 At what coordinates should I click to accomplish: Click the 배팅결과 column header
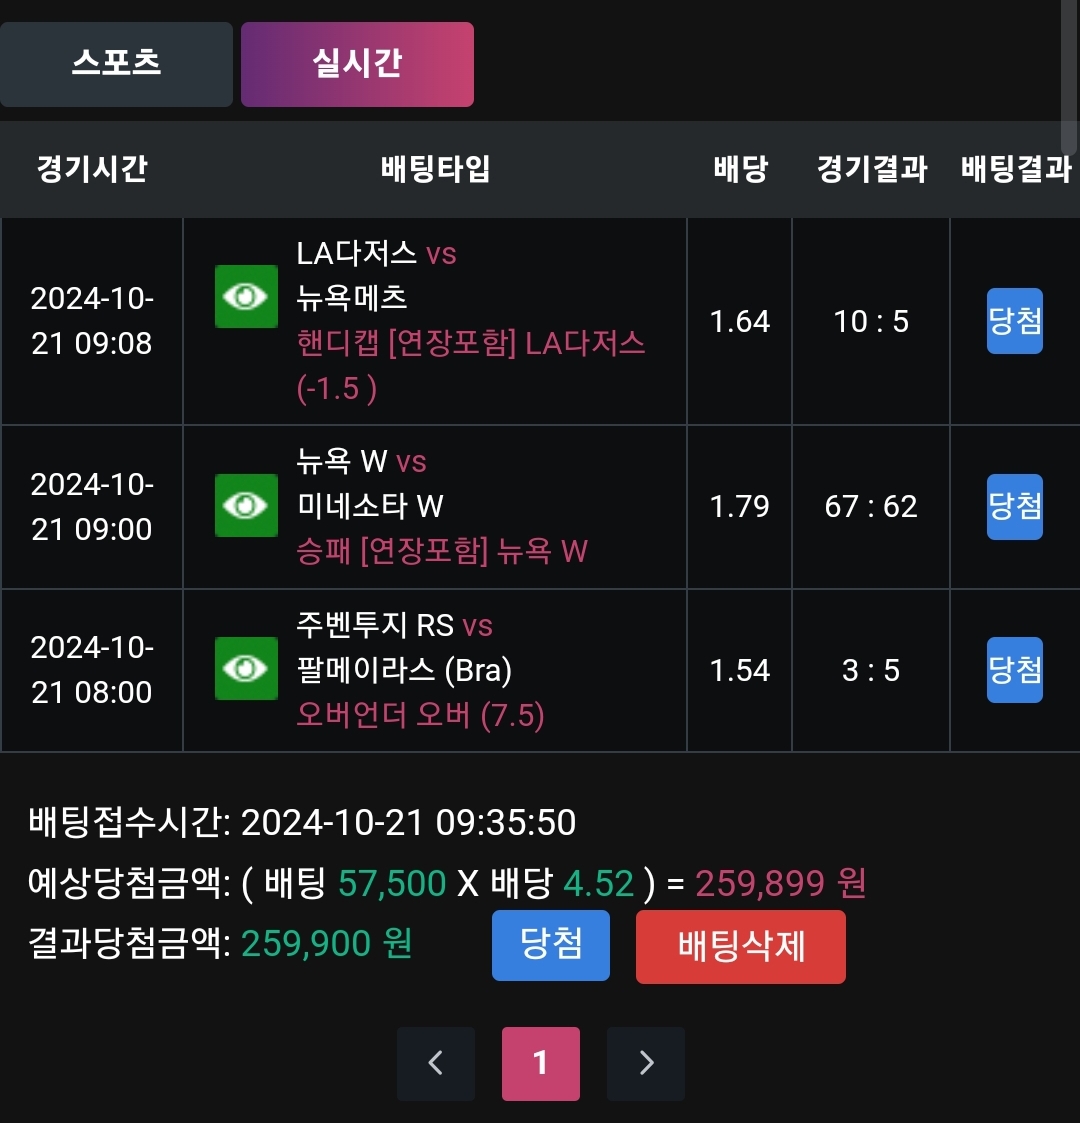pos(1015,169)
